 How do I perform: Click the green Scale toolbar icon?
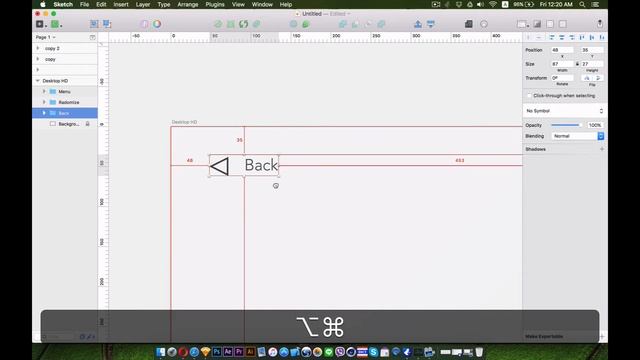(x=306, y=24)
